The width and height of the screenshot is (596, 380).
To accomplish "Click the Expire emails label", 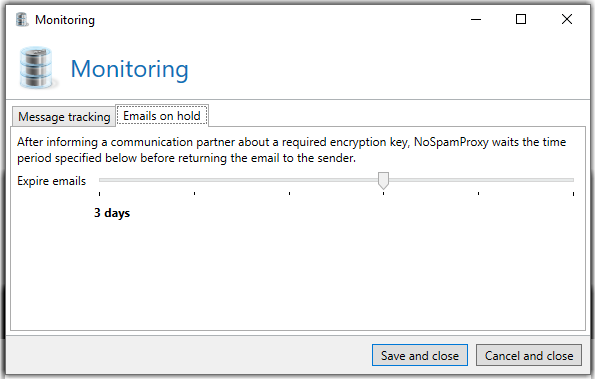I will [x=52, y=181].
